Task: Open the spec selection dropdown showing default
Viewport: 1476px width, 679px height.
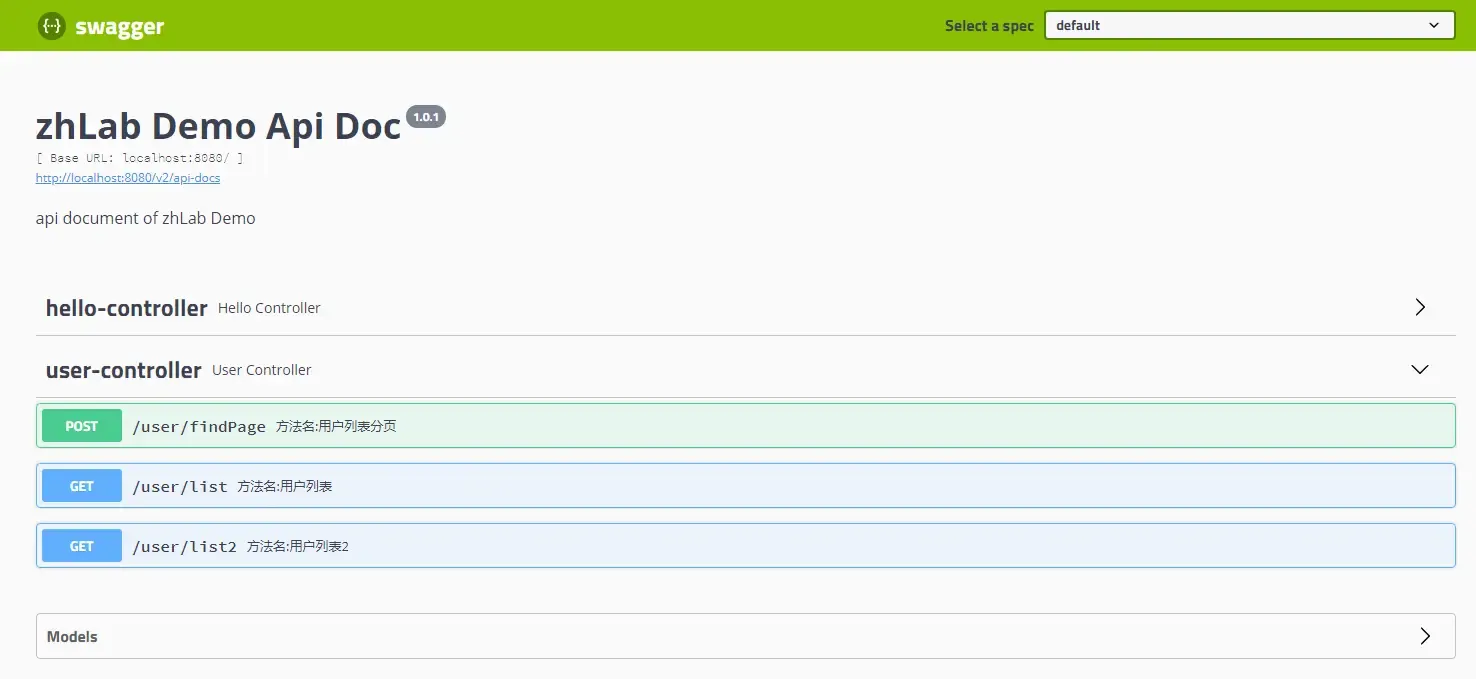Action: (1248, 25)
